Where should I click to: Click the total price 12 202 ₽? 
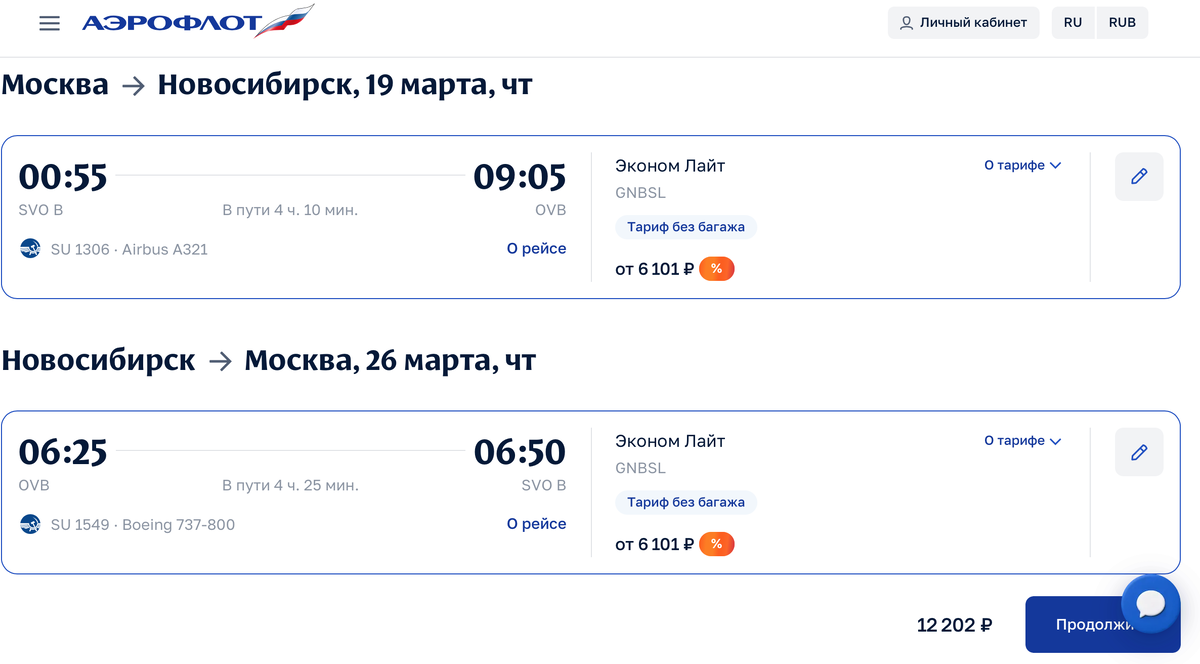pos(954,625)
